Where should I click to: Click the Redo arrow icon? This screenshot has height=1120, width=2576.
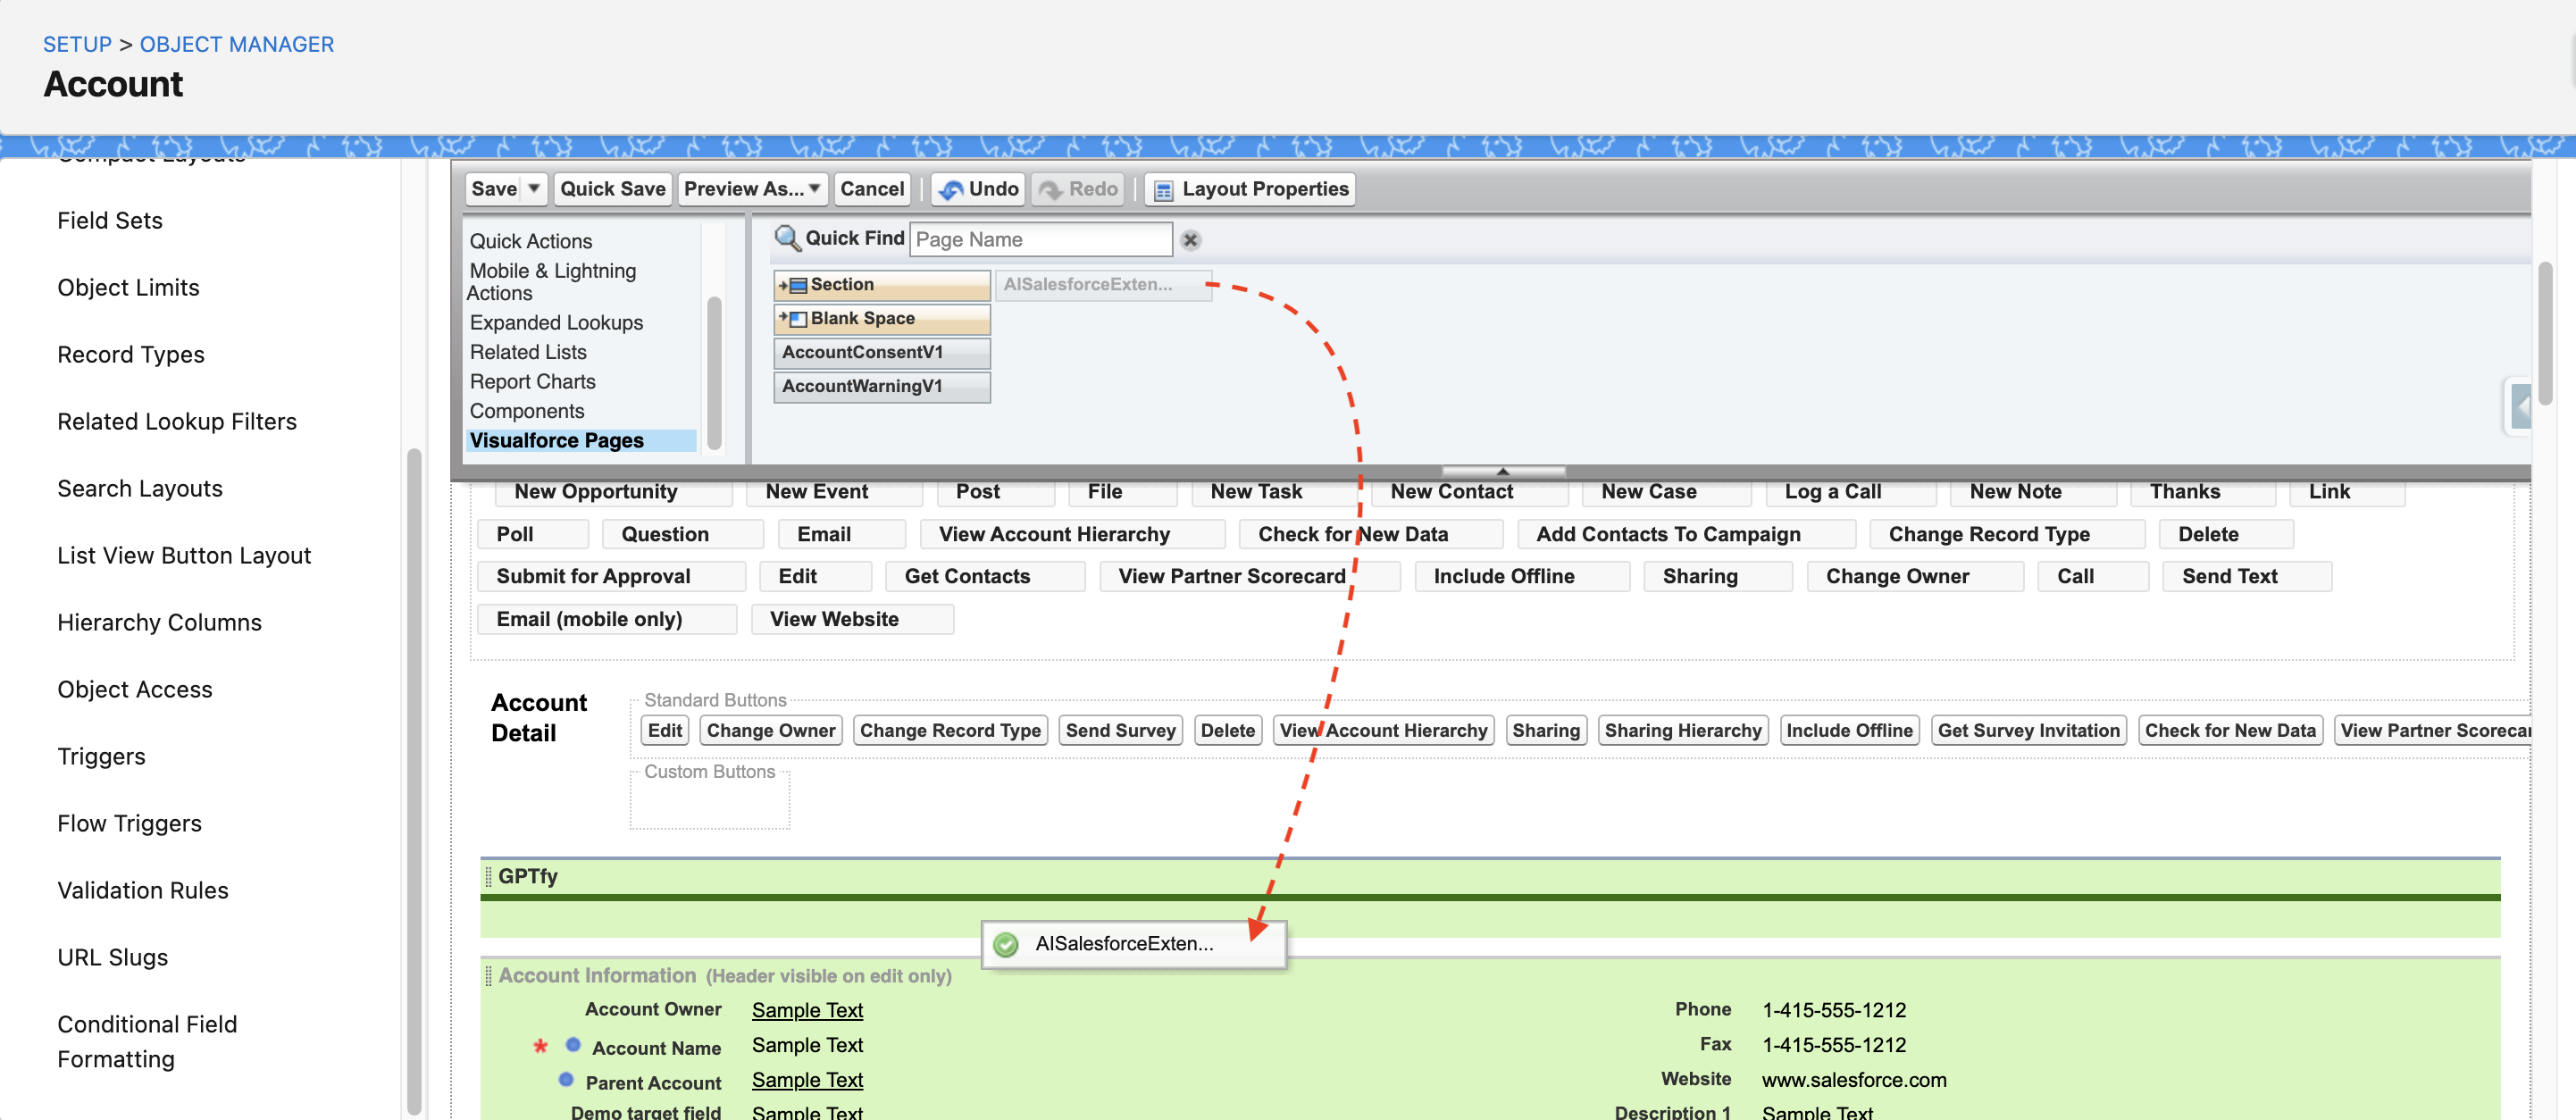point(1050,189)
